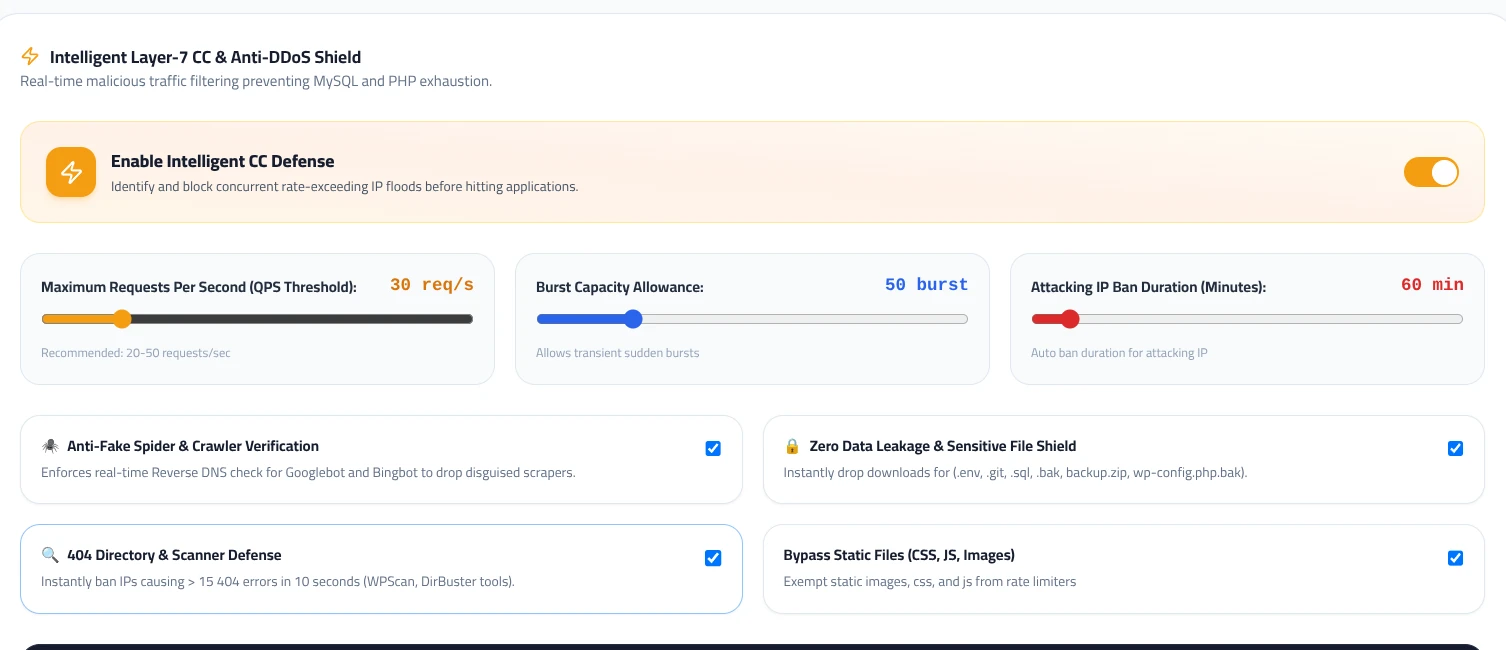
Task: Uncheck Bypass Static Files checkbox
Action: (1455, 558)
